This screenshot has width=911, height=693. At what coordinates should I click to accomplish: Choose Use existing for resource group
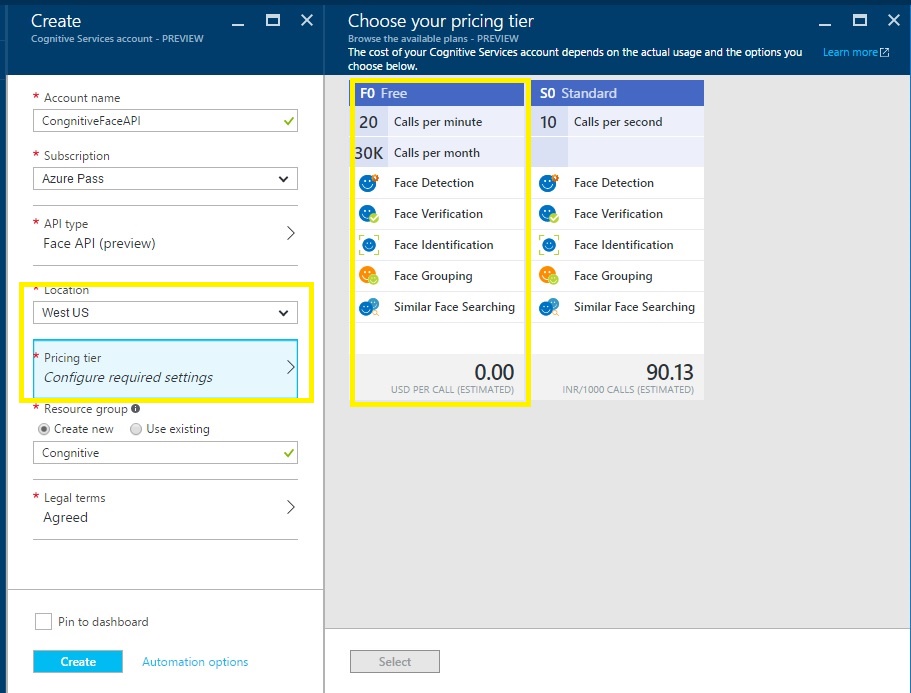pyautogui.click(x=135, y=429)
